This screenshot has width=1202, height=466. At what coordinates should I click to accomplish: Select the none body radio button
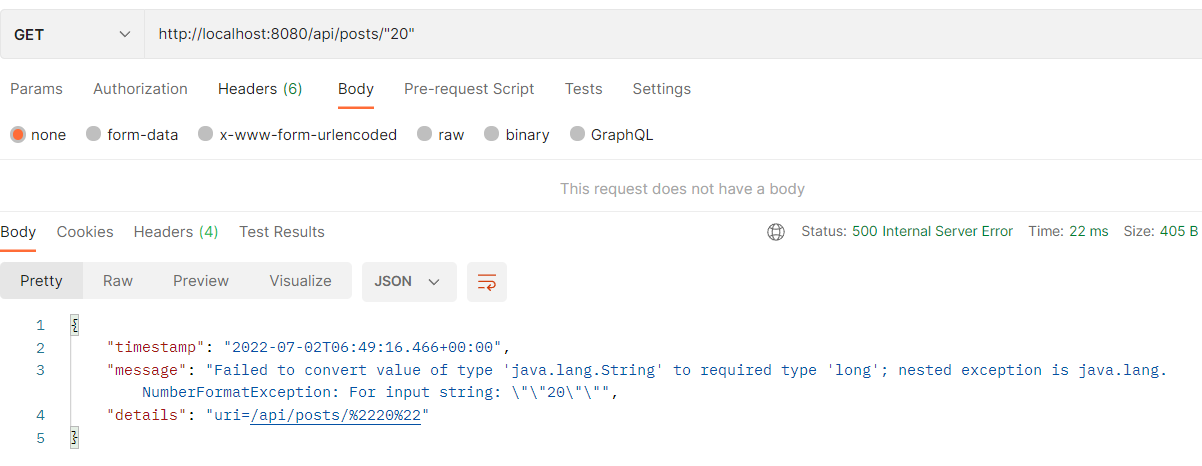[x=17, y=134]
